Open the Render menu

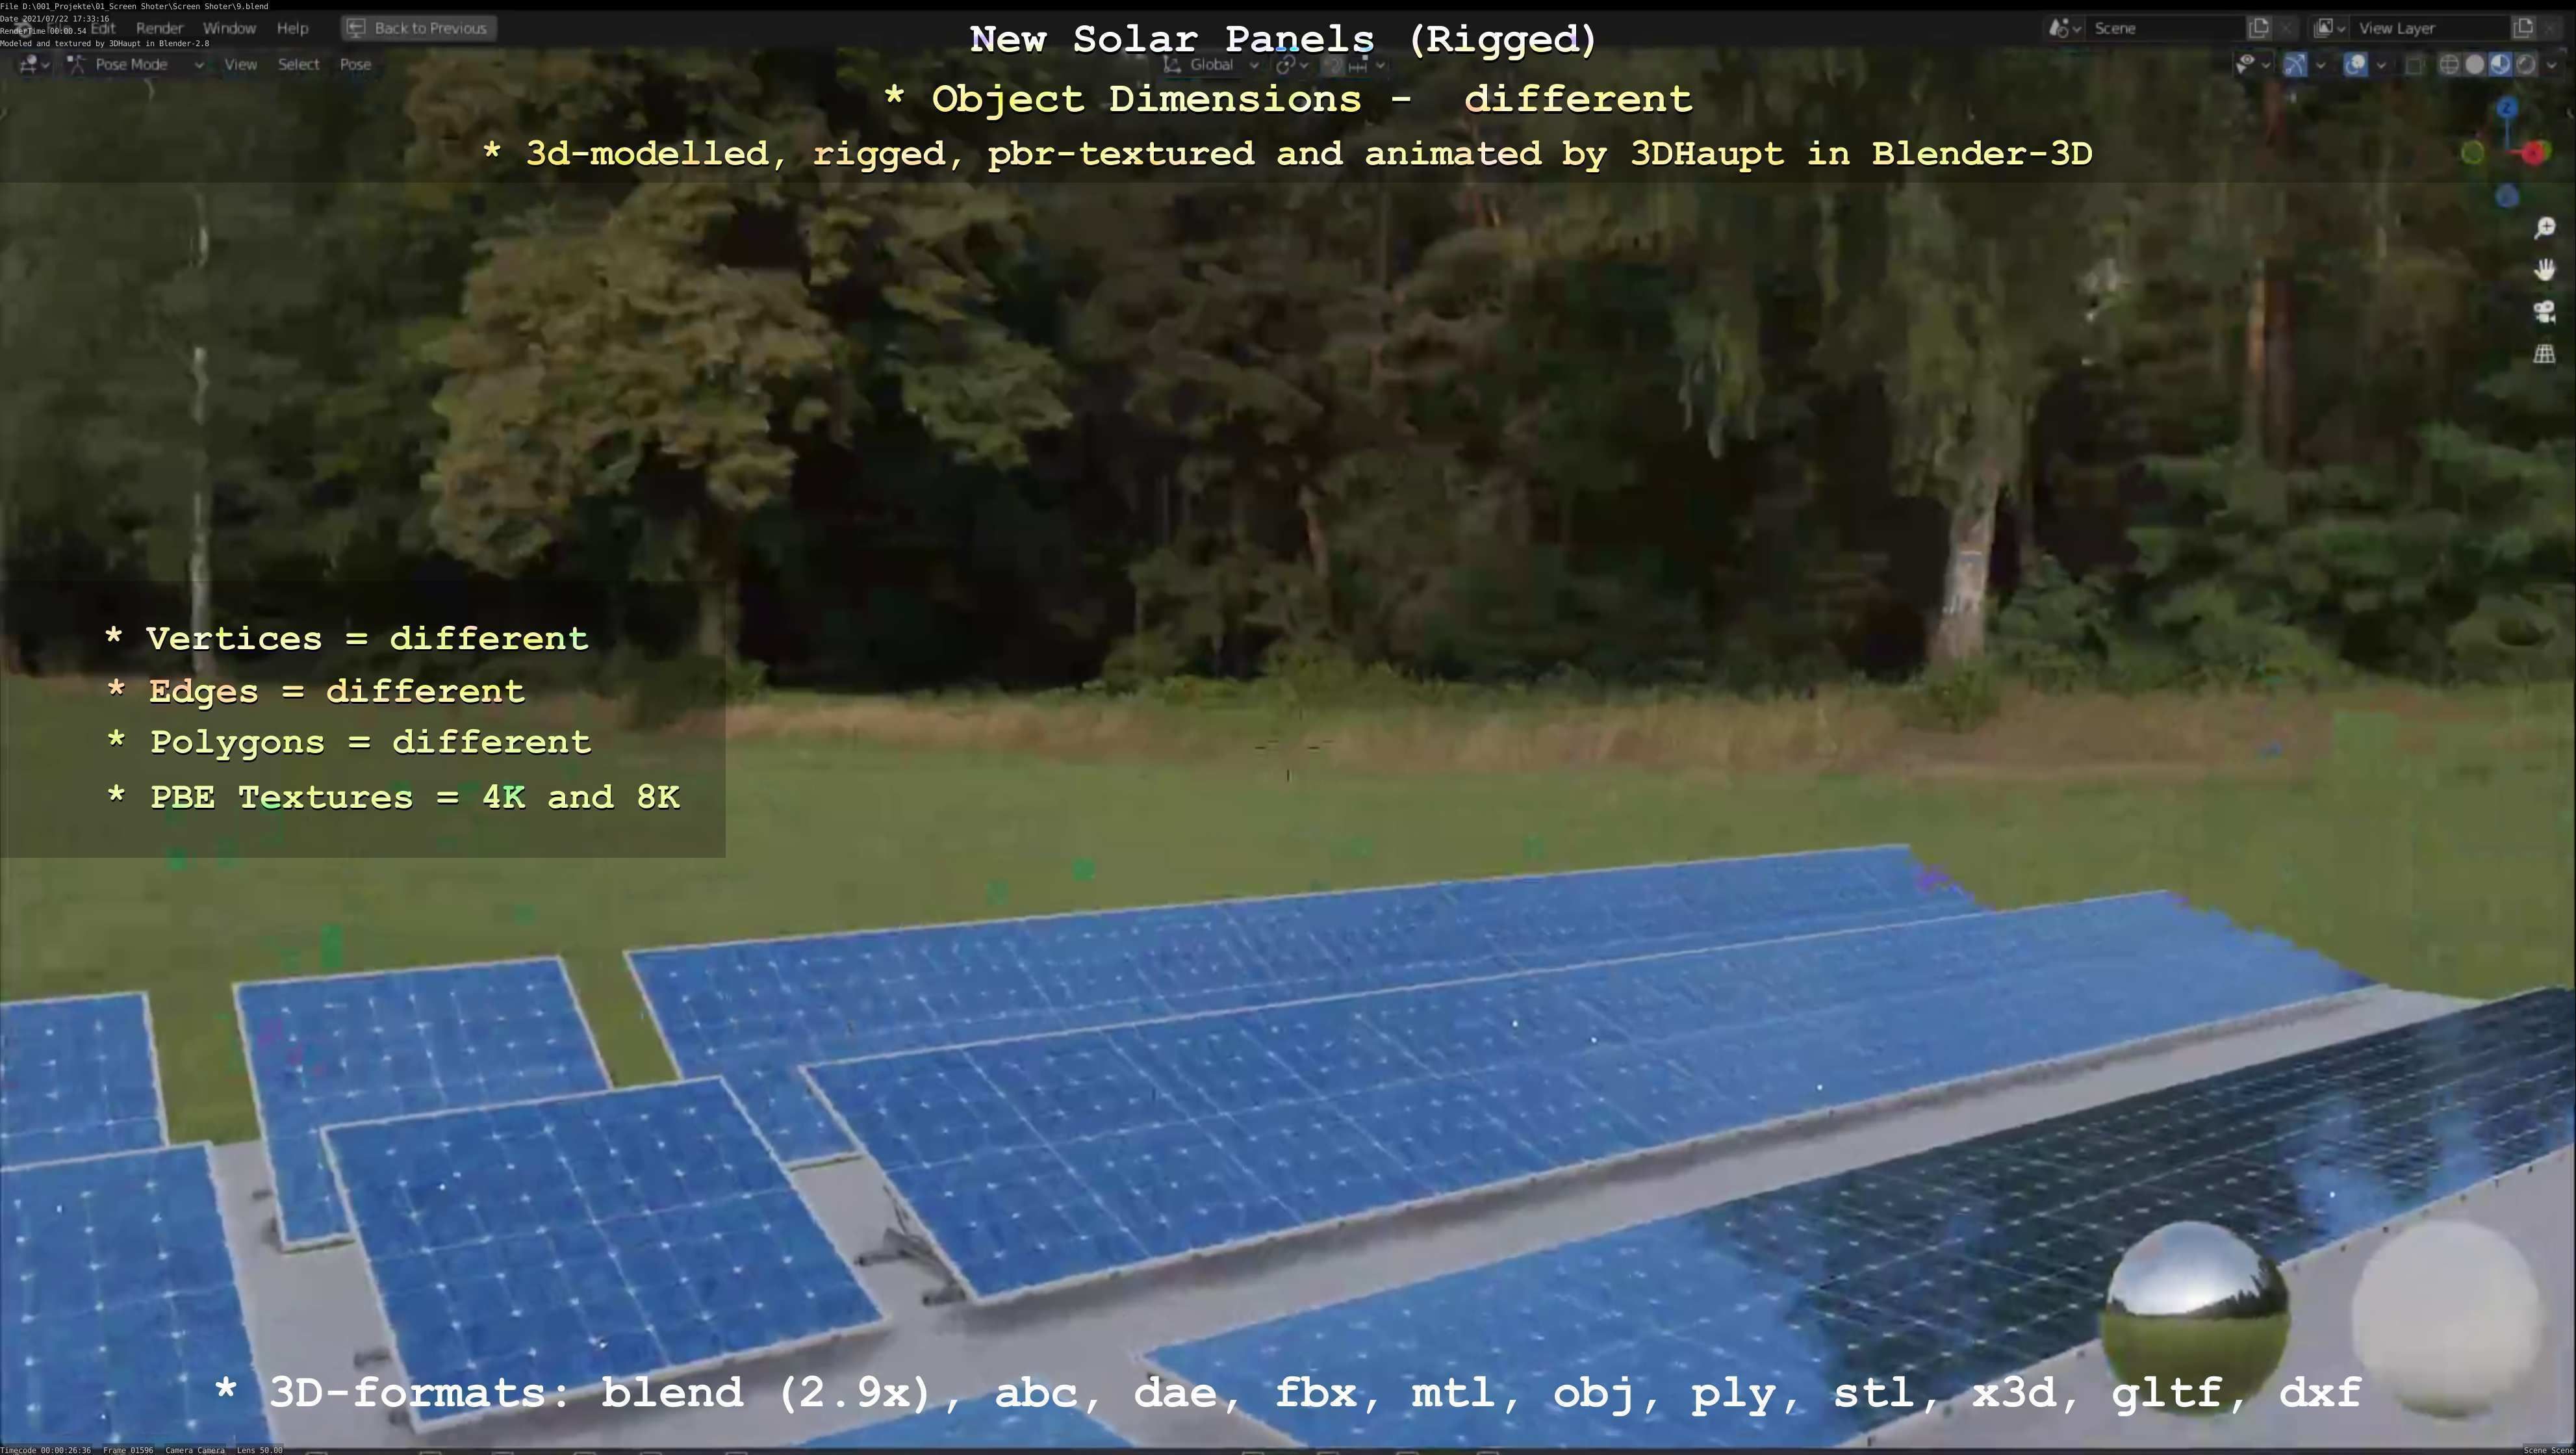pyautogui.click(x=159, y=28)
